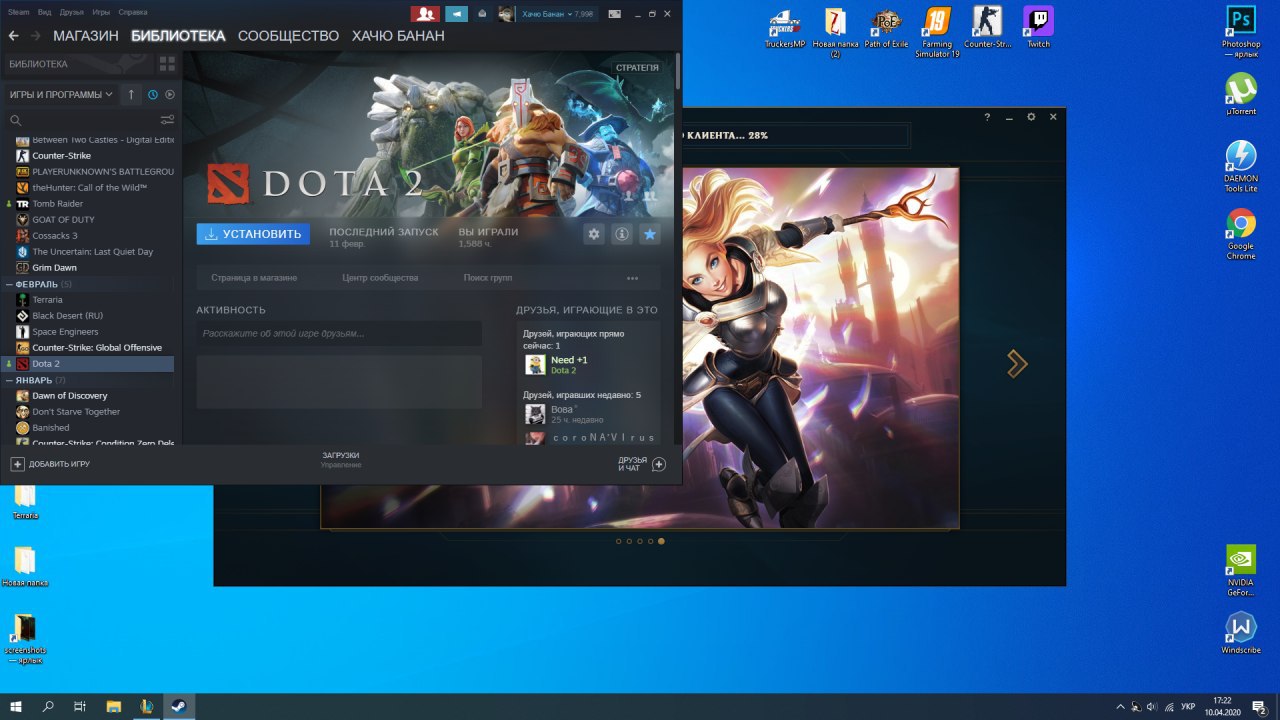
Task: Click the Установить install button
Action: pyautogui.click(x=253, y=234)
